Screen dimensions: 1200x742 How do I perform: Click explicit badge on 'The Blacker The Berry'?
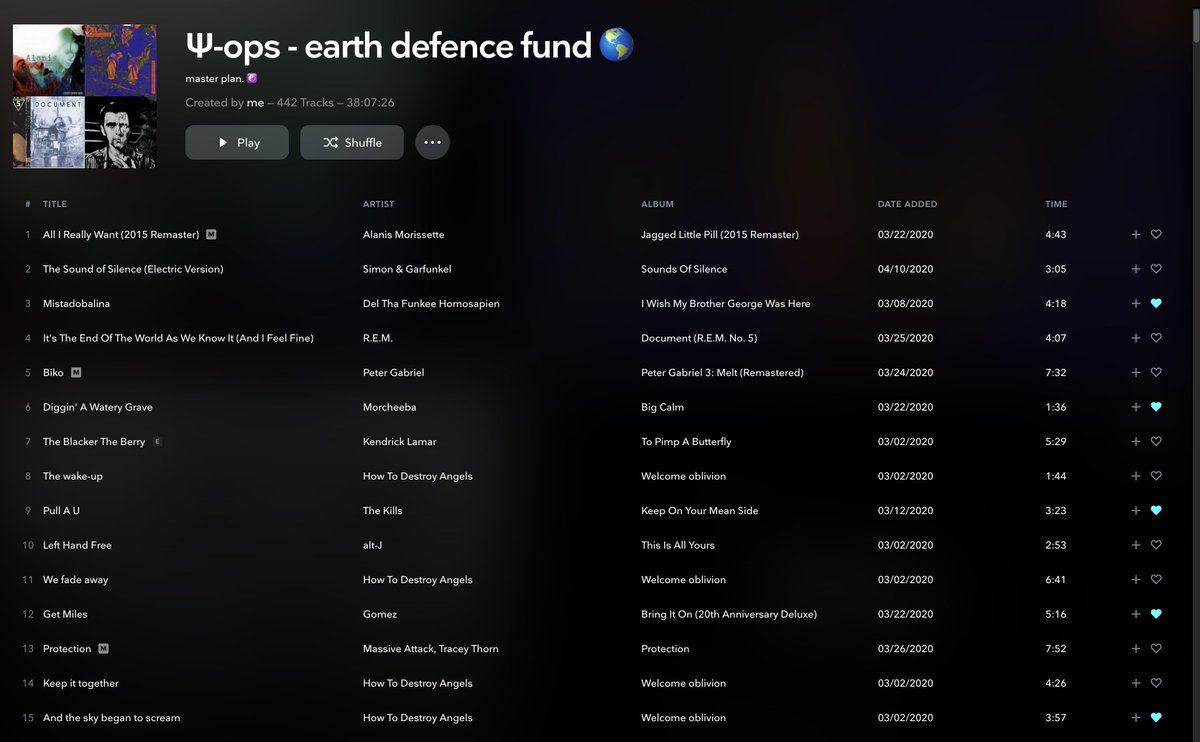158,442
